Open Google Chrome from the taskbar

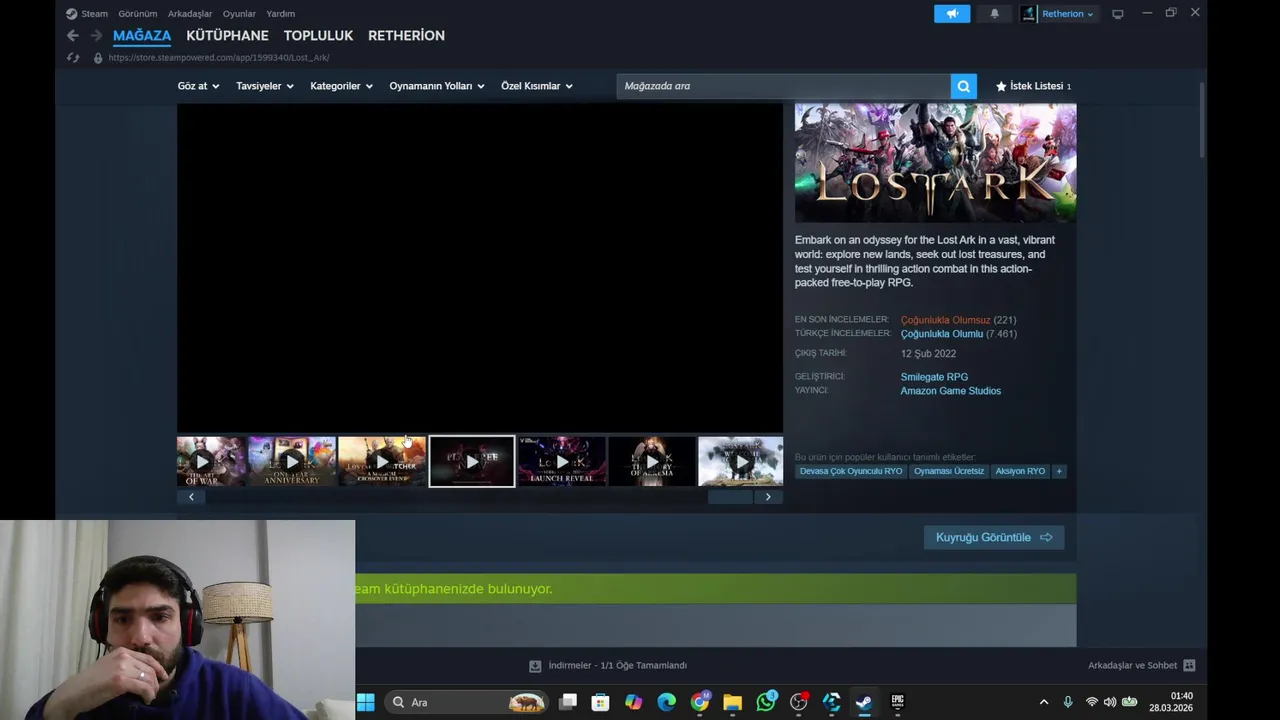[x=700, y=702]
